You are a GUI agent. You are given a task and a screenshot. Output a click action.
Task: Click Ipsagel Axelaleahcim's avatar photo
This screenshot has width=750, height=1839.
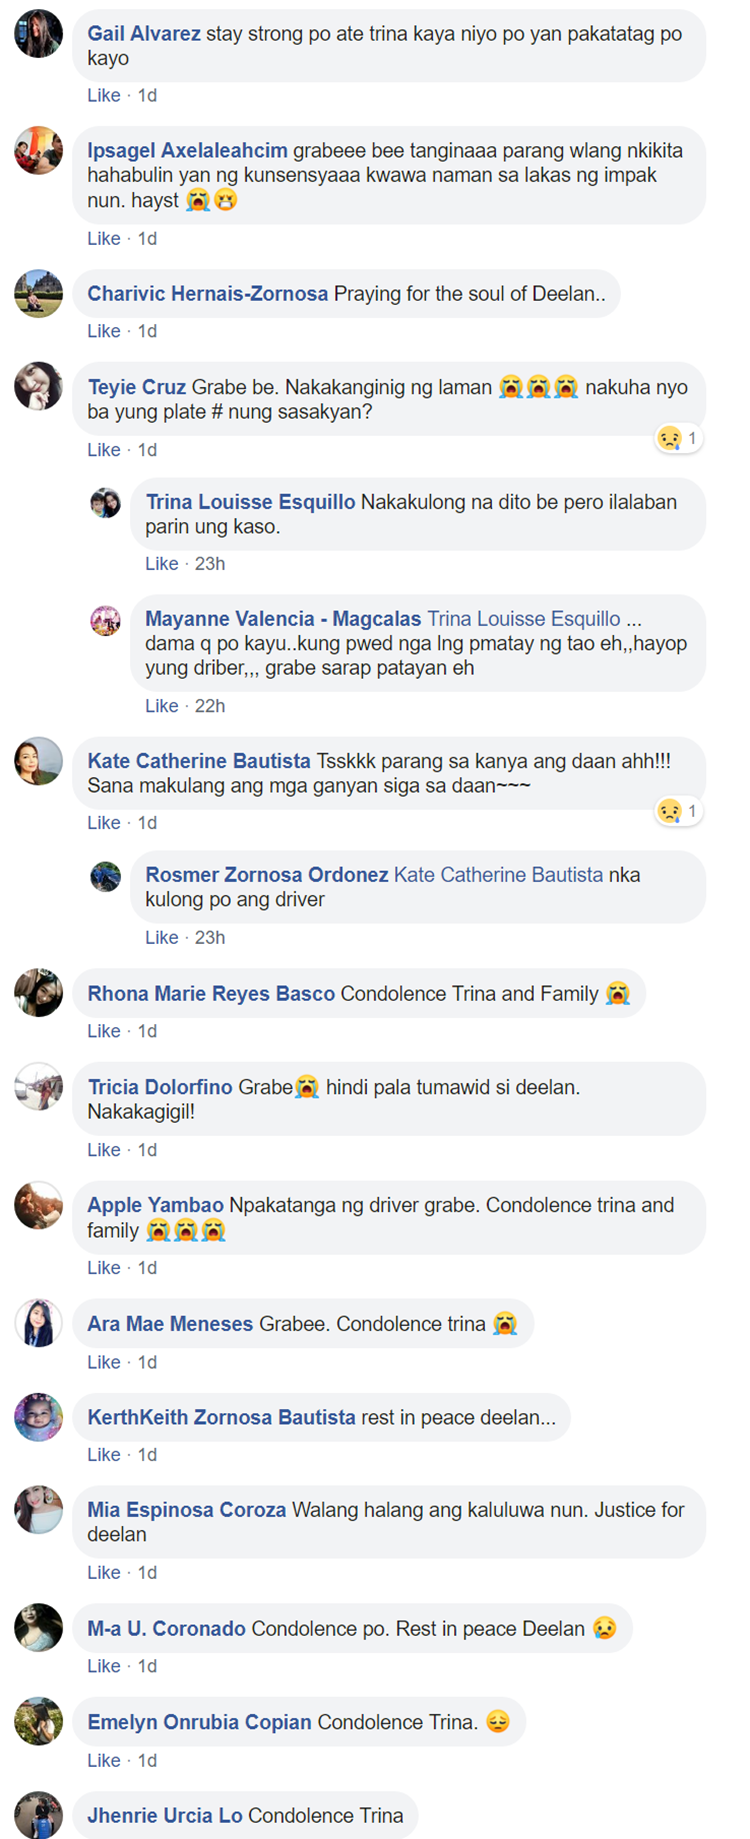coord(38,151)
